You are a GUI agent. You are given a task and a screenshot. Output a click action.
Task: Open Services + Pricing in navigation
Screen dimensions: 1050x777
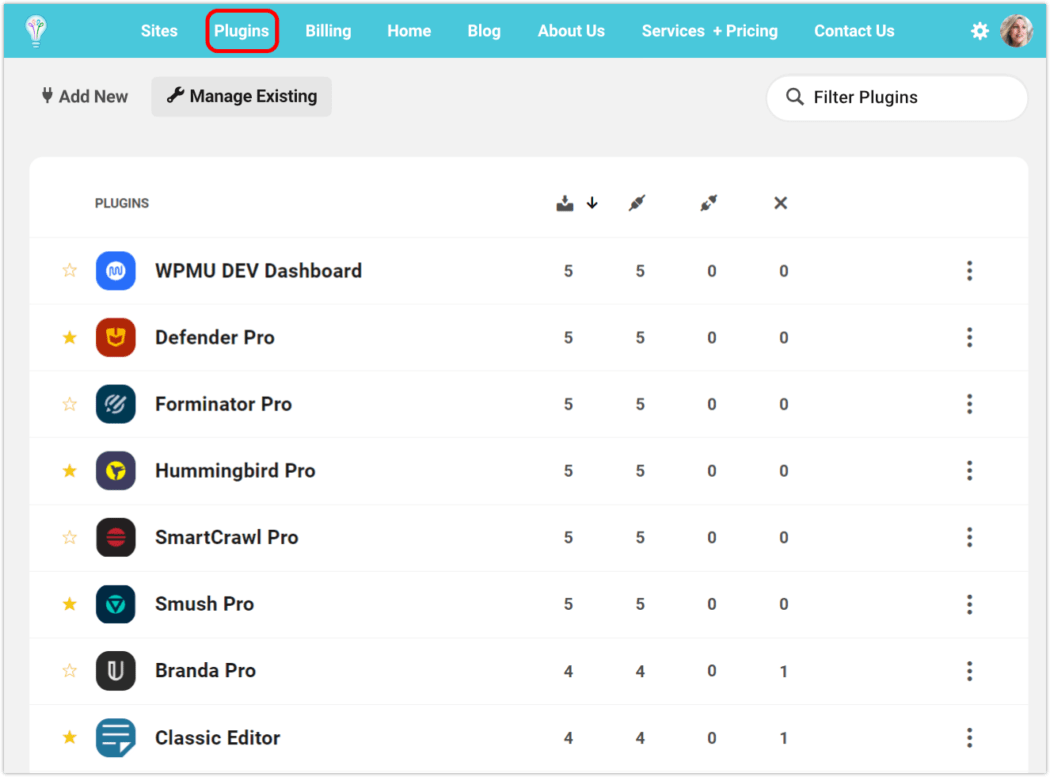[x=710, y=31]
